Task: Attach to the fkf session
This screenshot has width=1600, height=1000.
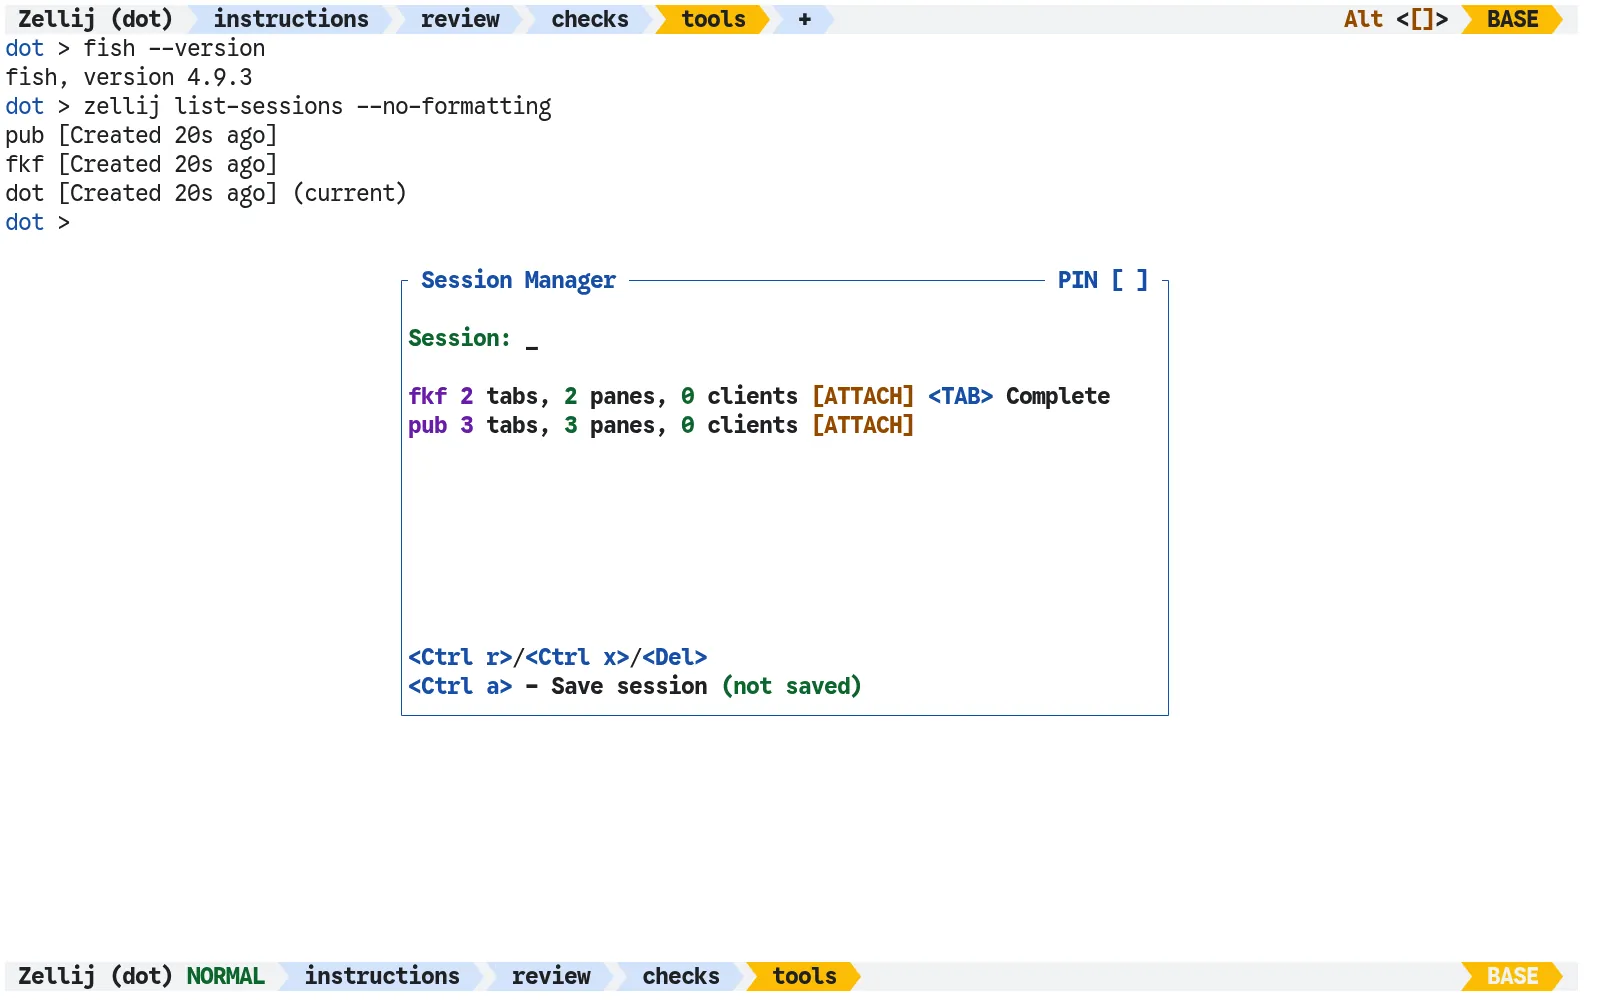Action: pyautogui.click(x=863, y=396)
